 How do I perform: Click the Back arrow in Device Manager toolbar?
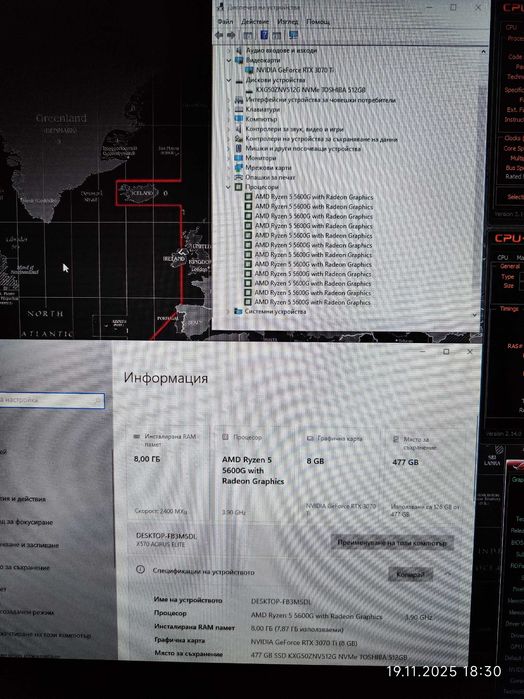coord(219,35)
